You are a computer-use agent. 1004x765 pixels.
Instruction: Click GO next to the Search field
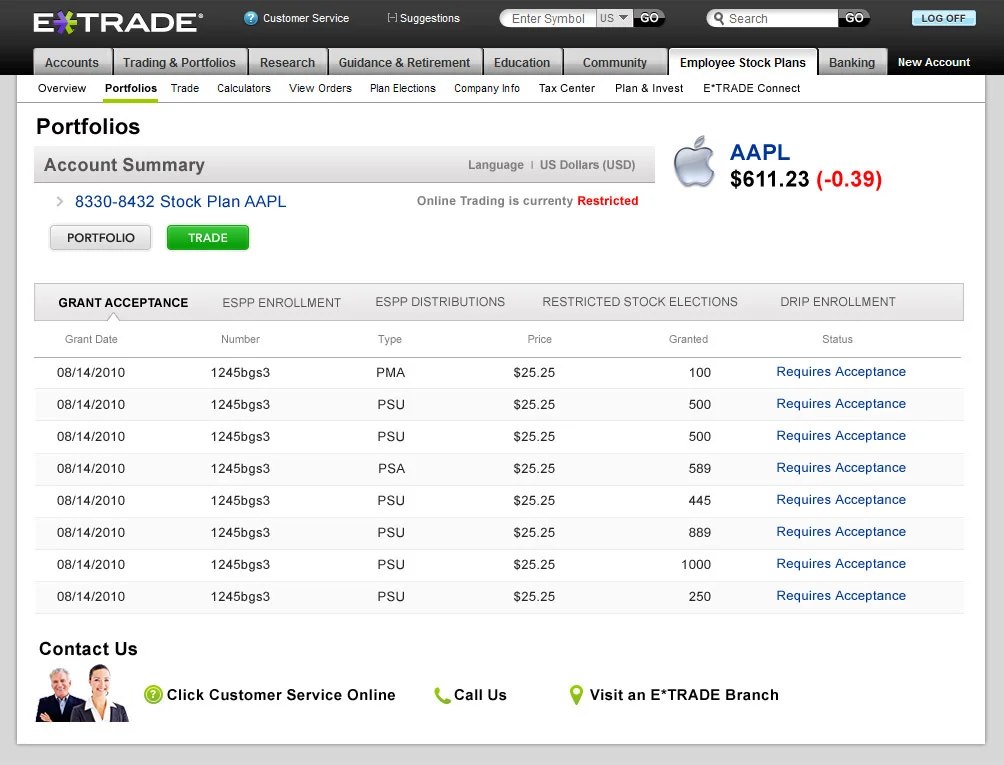click(854, 18)
